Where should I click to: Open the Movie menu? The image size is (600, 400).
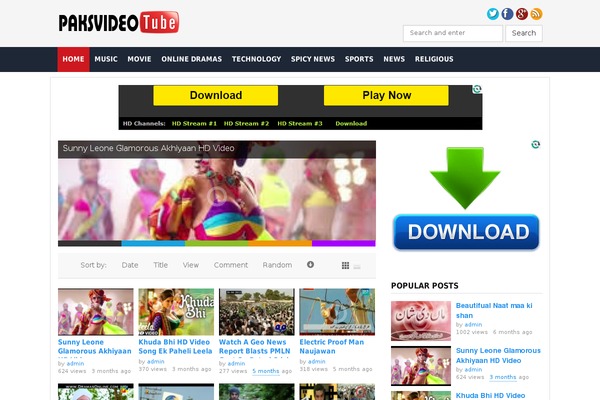coord(139,59)
